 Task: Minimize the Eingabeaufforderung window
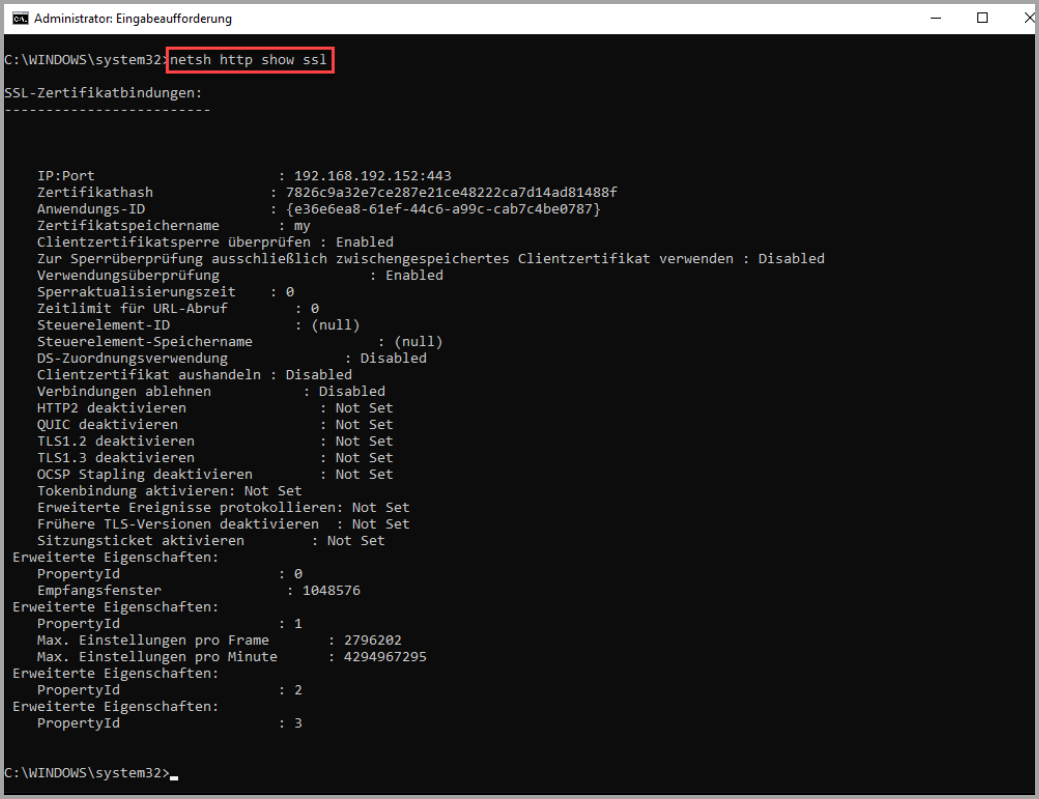click(935, 18)
